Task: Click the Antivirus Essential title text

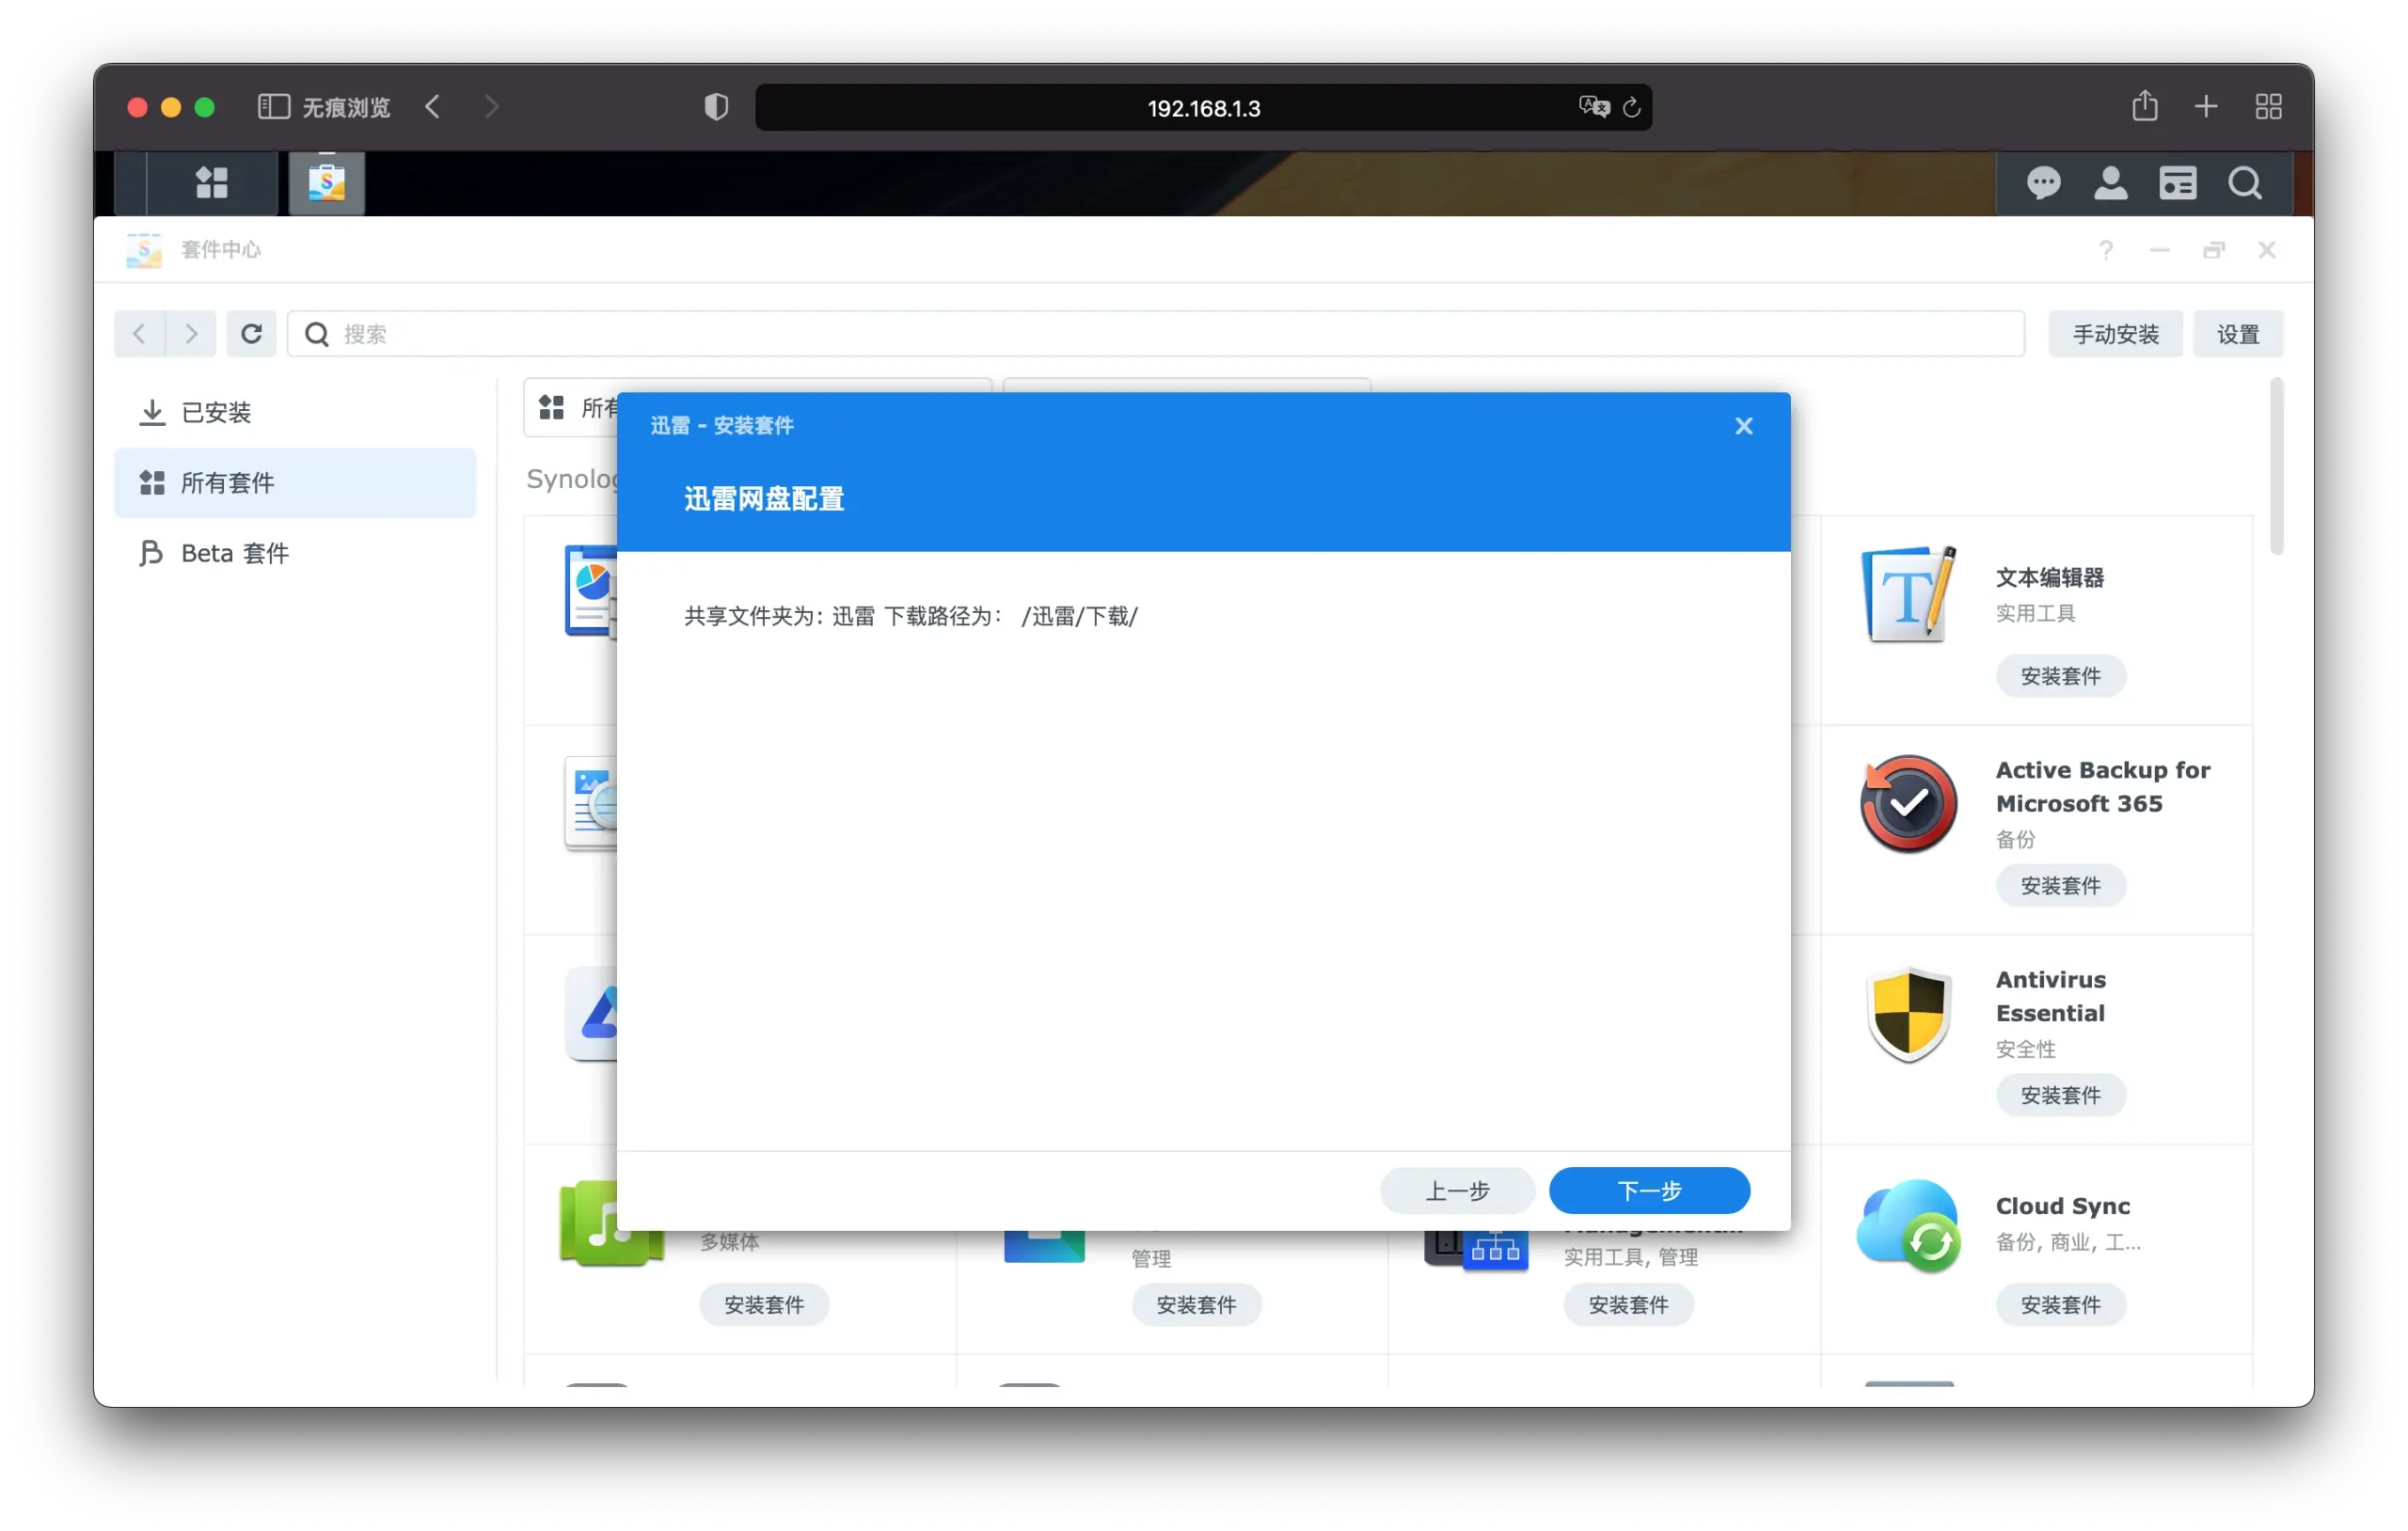Action: point(2051,997)
